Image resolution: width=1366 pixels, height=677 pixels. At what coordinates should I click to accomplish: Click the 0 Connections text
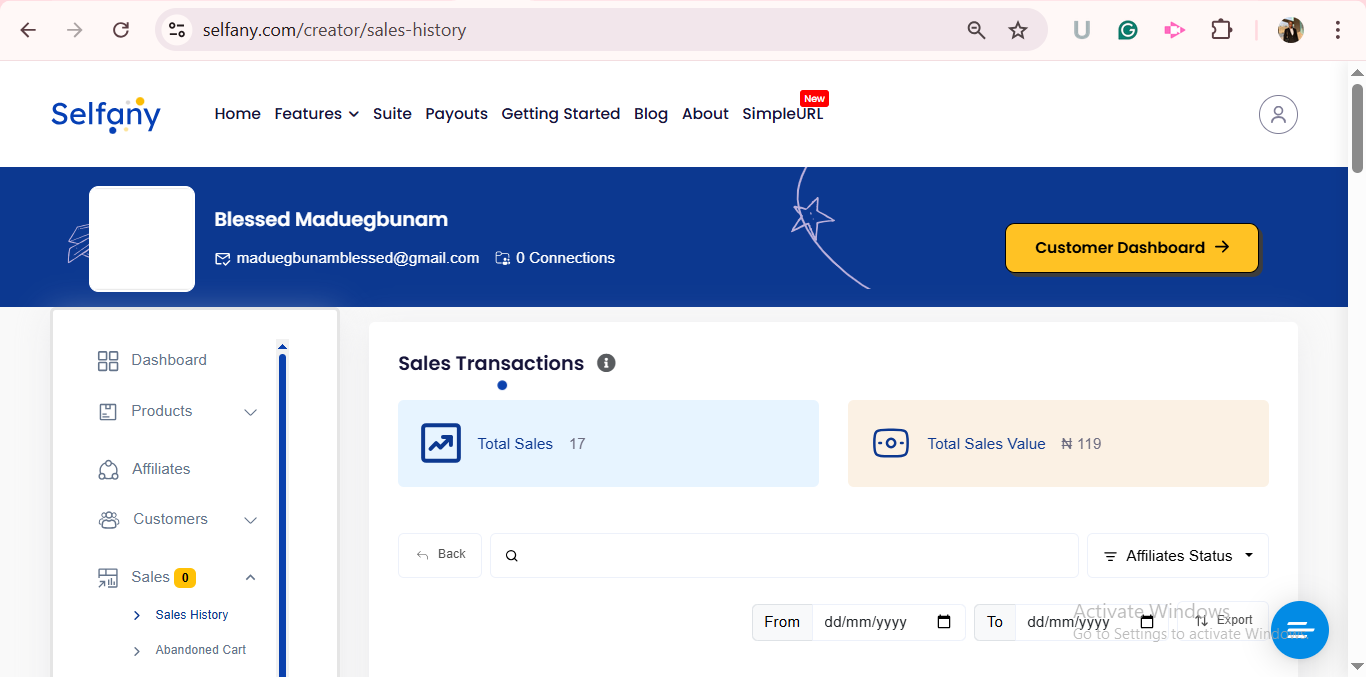[x=565, y=258]
